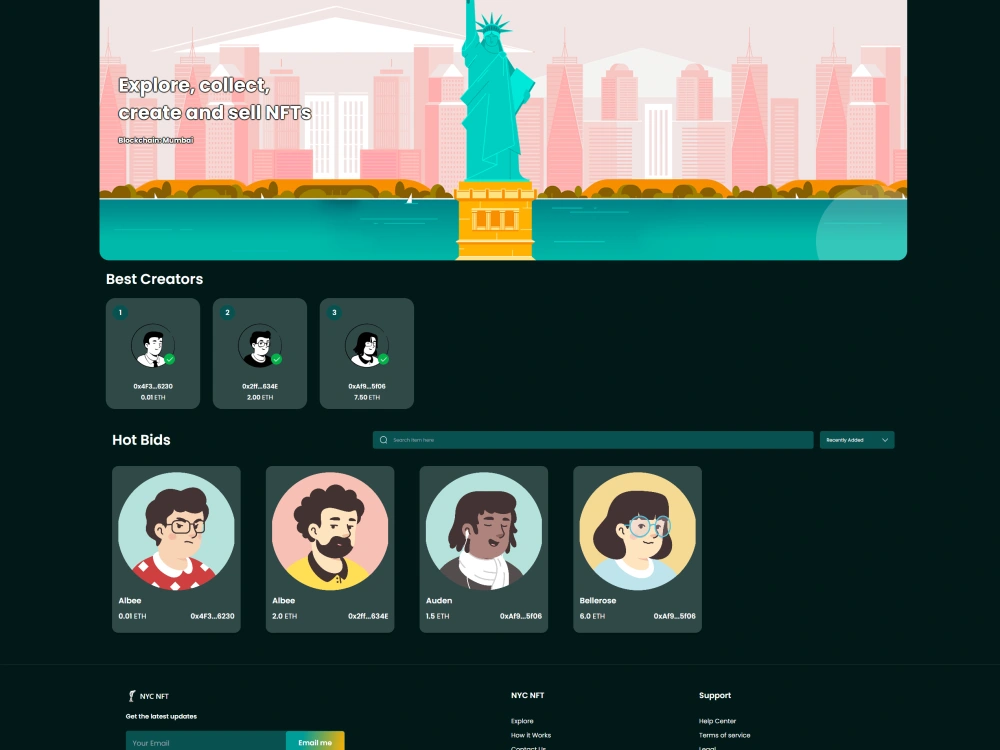Click the Best Creators heading
The width and height of the screenshot is (1000, 750).
point(154,279)
